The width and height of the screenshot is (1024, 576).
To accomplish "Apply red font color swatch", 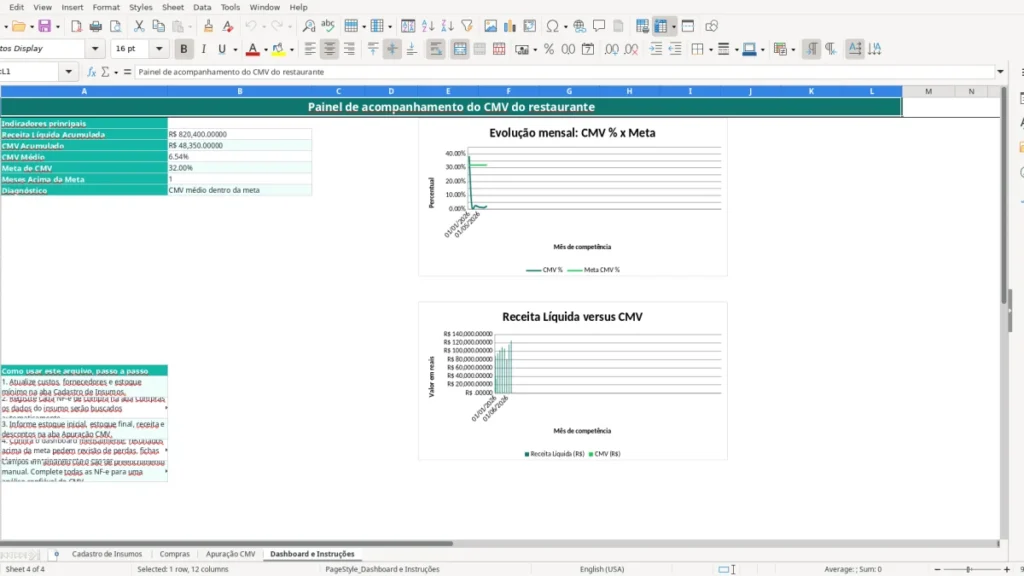I will [x=252, y=50].
